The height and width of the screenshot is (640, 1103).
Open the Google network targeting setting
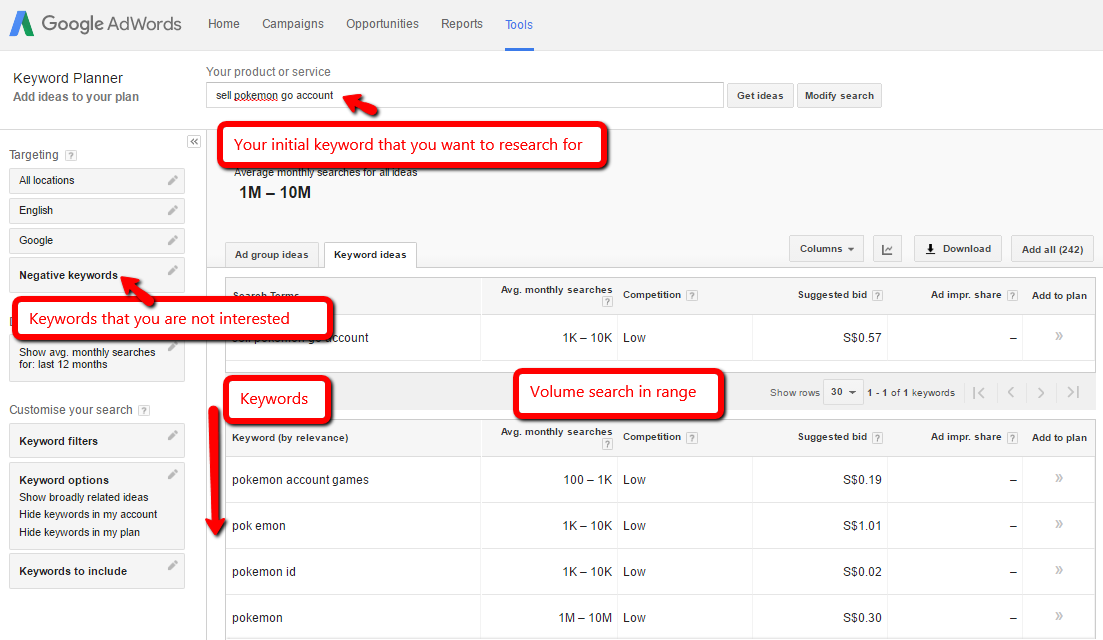tap(97, 241)
